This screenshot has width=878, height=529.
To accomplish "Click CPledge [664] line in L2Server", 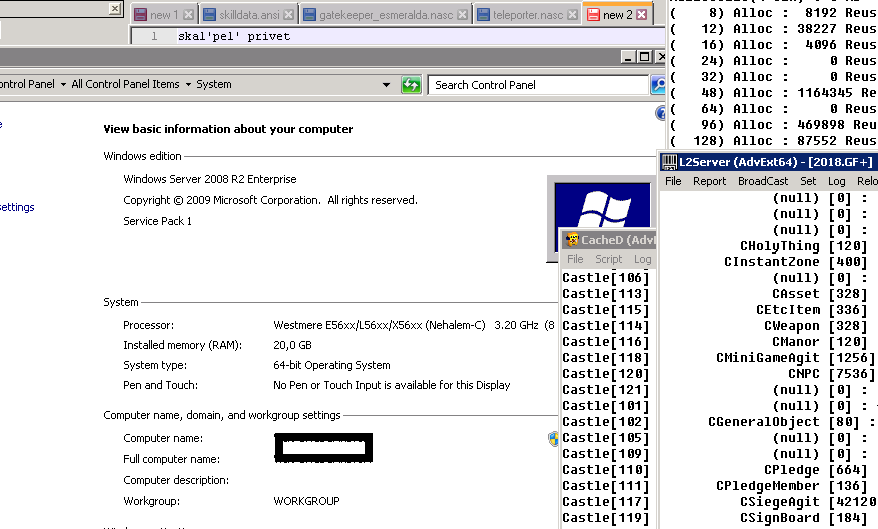I will point(816,470).
